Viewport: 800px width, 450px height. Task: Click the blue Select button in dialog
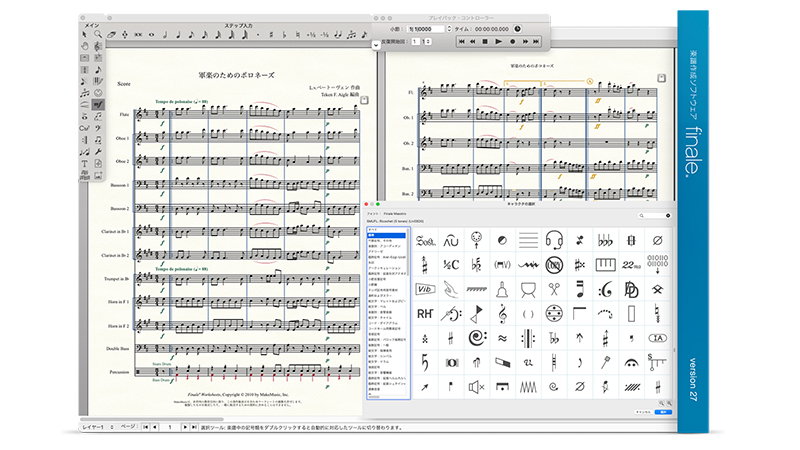point(663,412)
